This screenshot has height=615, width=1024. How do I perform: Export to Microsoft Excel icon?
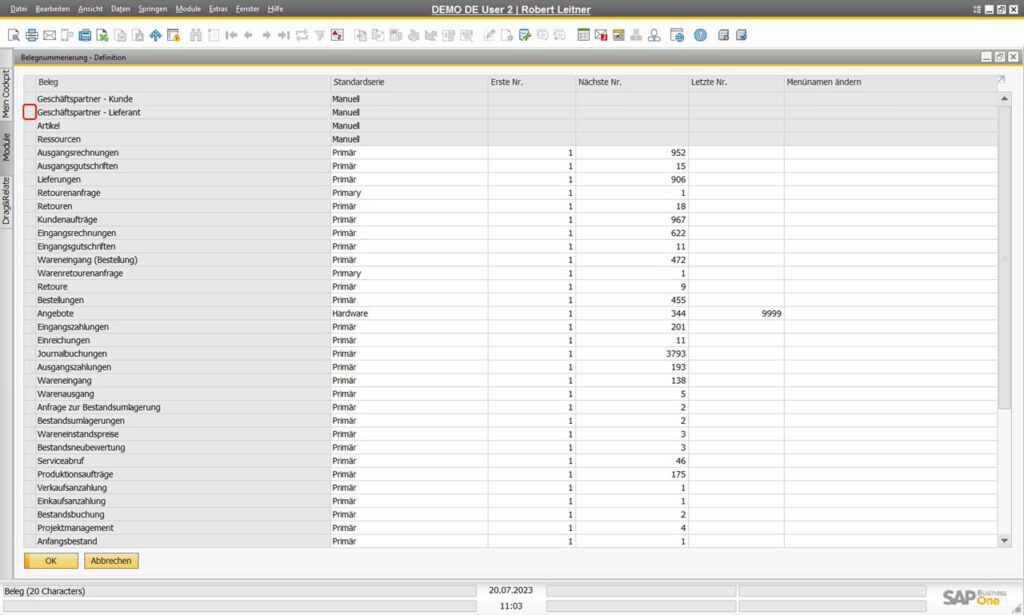(102, 35)
